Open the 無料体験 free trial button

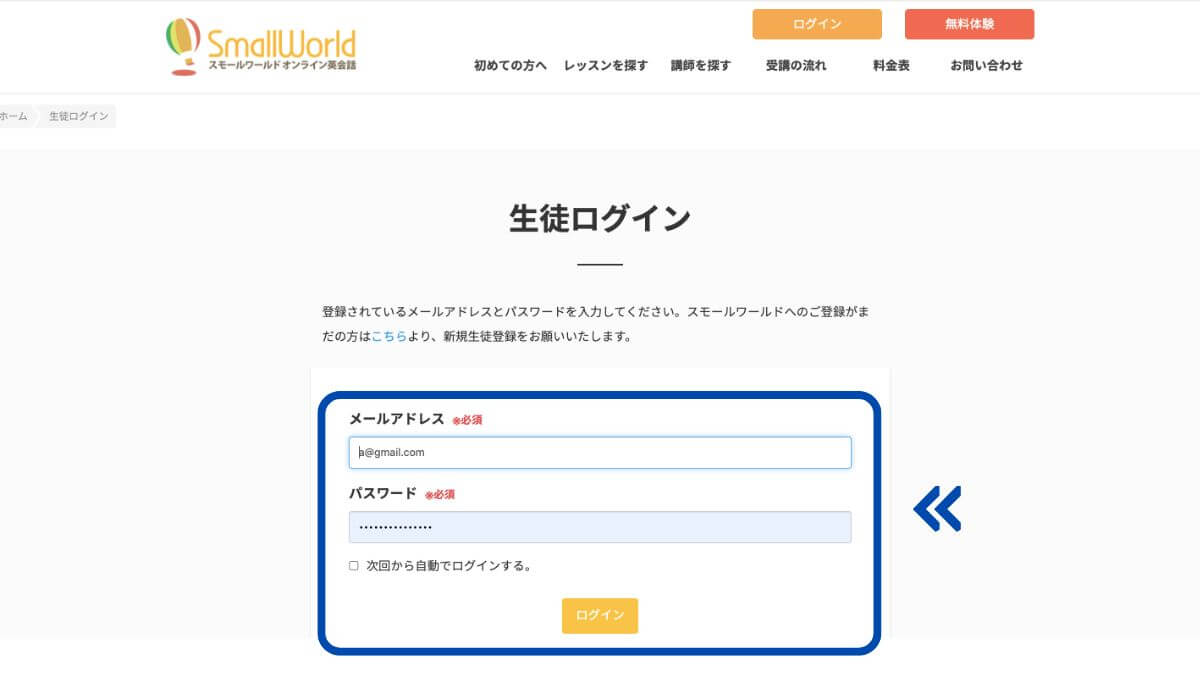[x=969, y=24]
